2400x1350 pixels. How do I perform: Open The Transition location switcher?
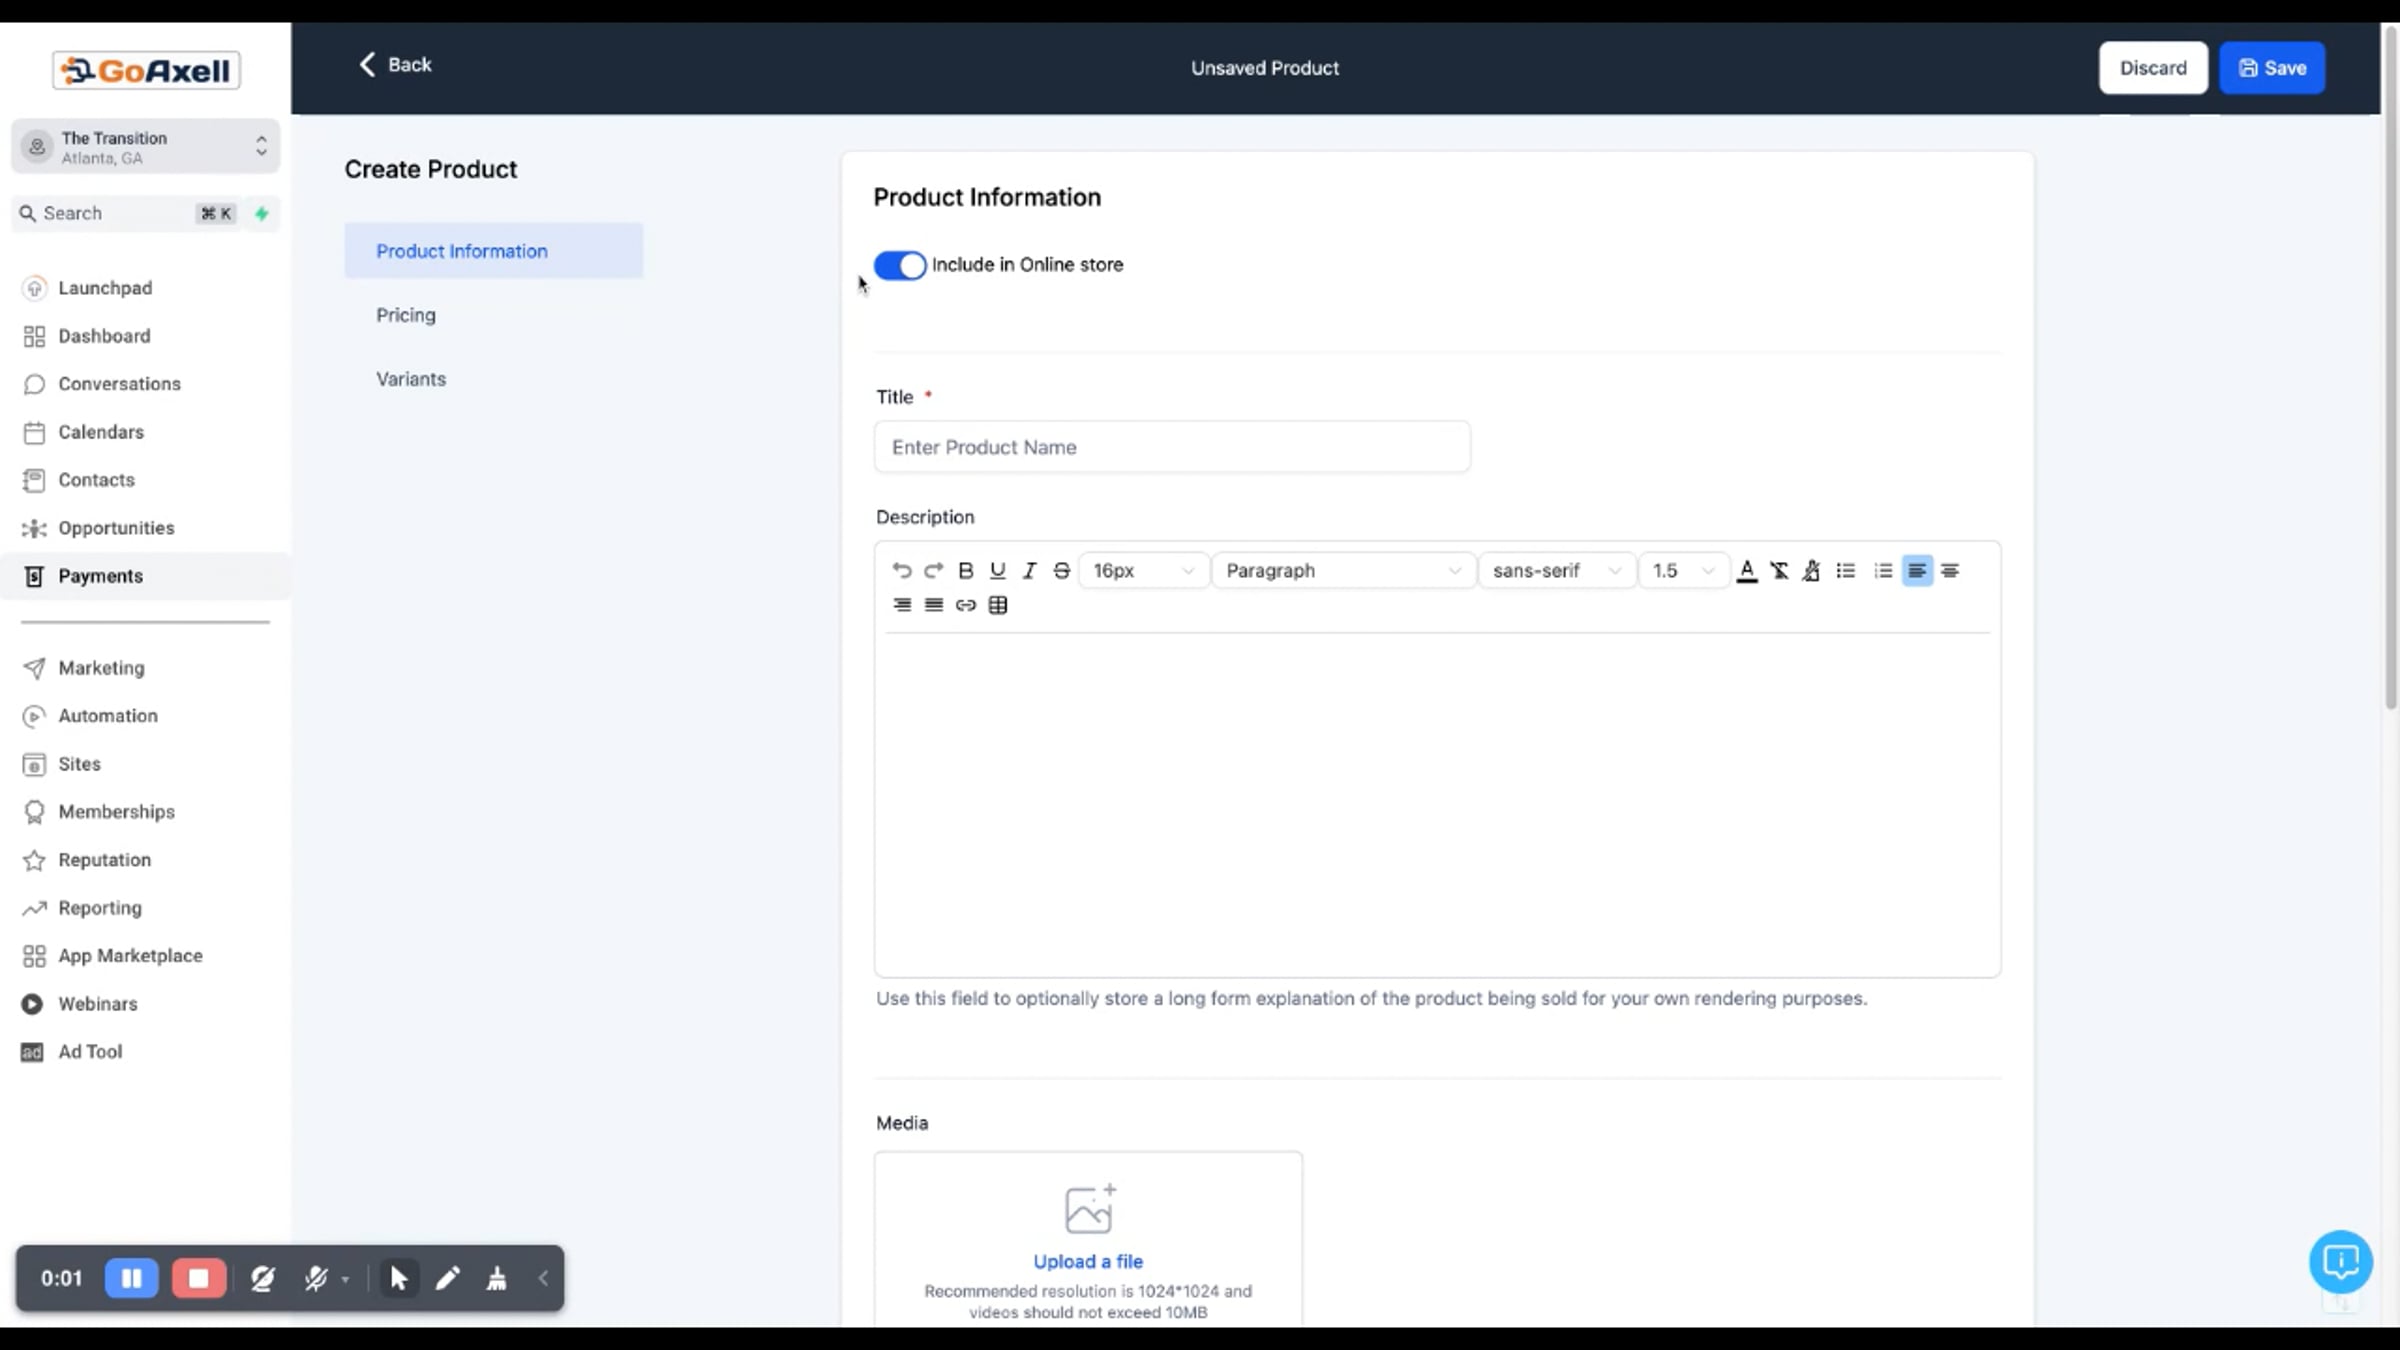pyautogui.click(x=146, y=147)
